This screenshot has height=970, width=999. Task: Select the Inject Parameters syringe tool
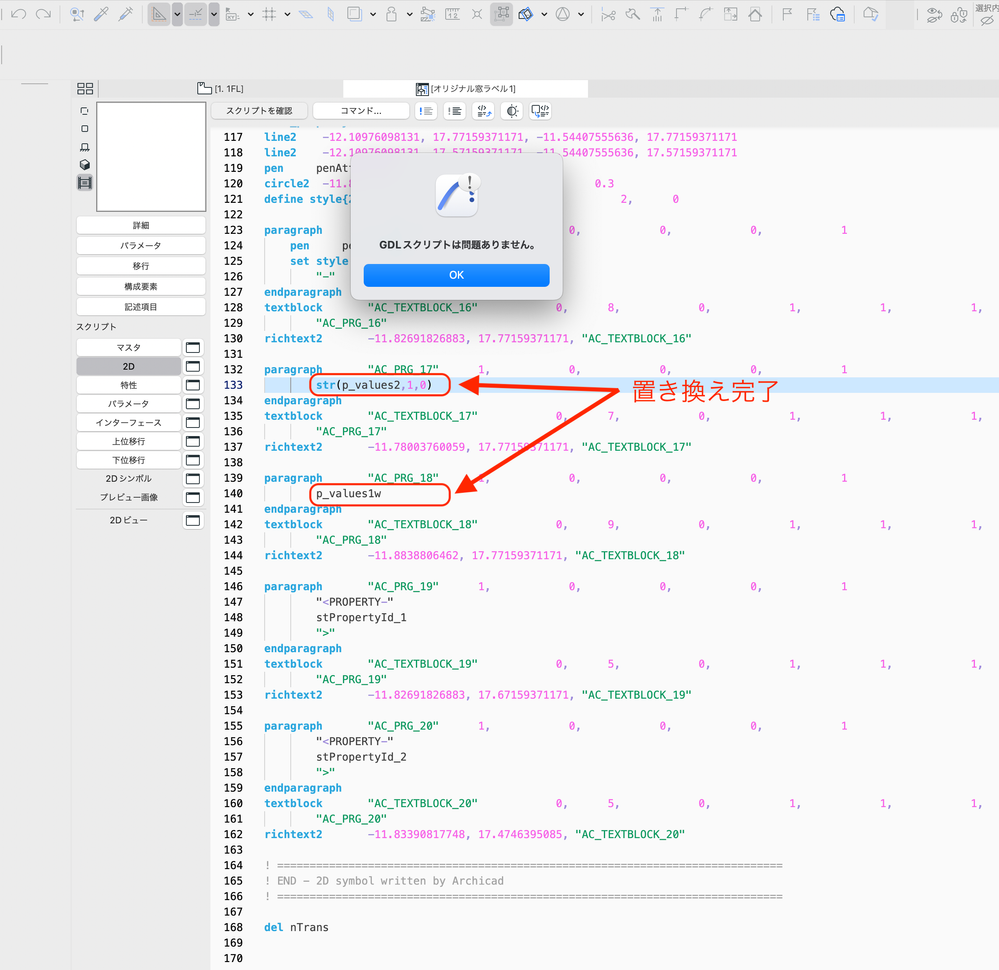(126, 14)
